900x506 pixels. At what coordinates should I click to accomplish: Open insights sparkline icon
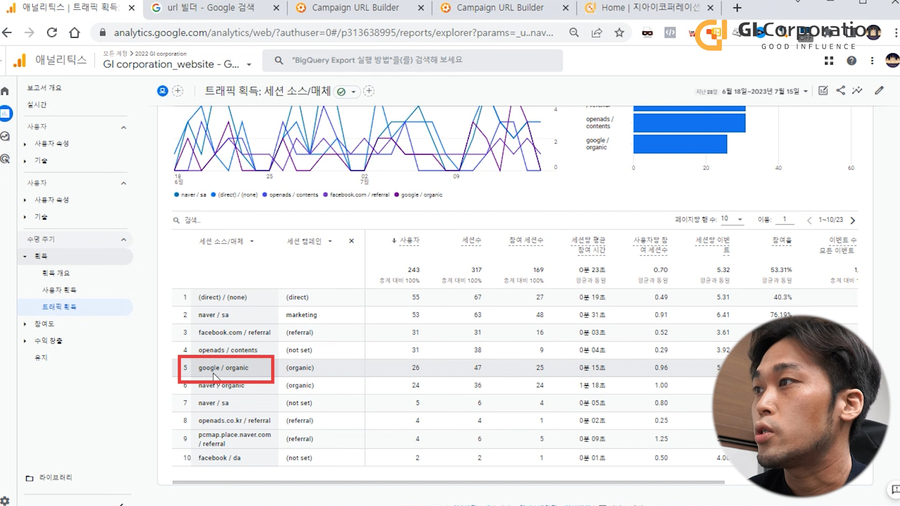click(x=857, y=91)
